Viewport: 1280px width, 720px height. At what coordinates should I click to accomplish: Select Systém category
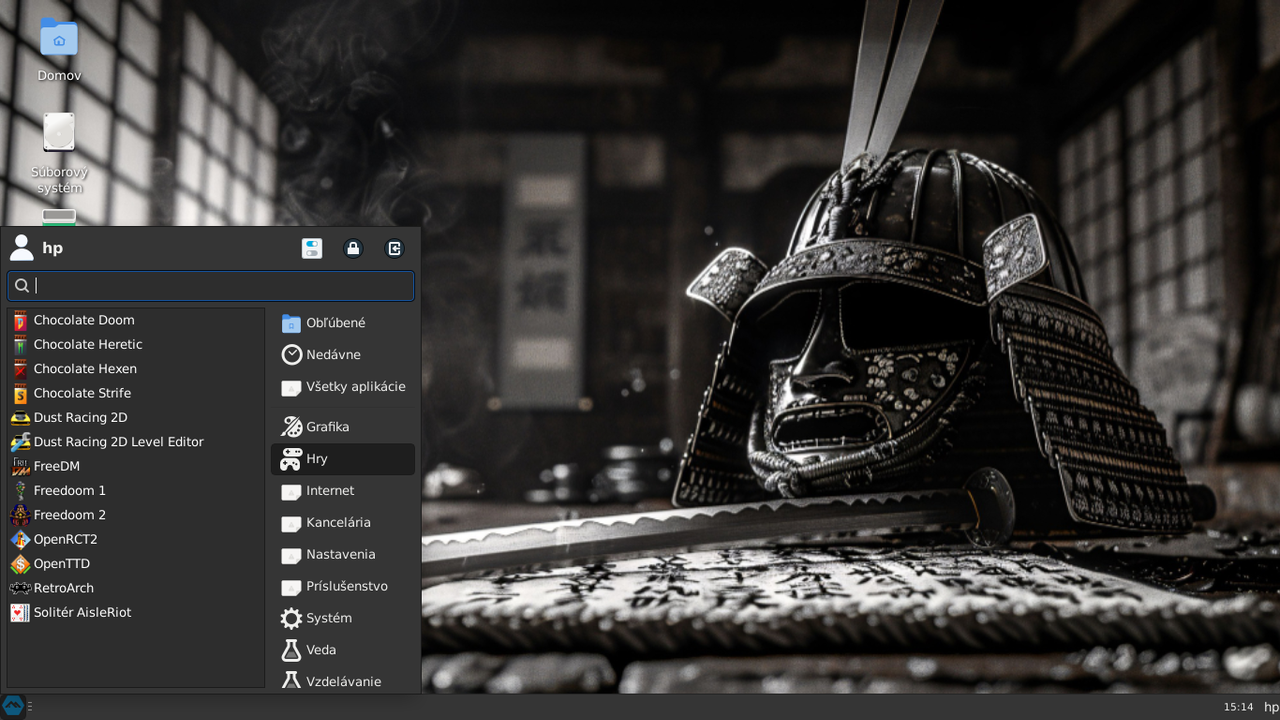pyautogui.click(x=343, y=618)
